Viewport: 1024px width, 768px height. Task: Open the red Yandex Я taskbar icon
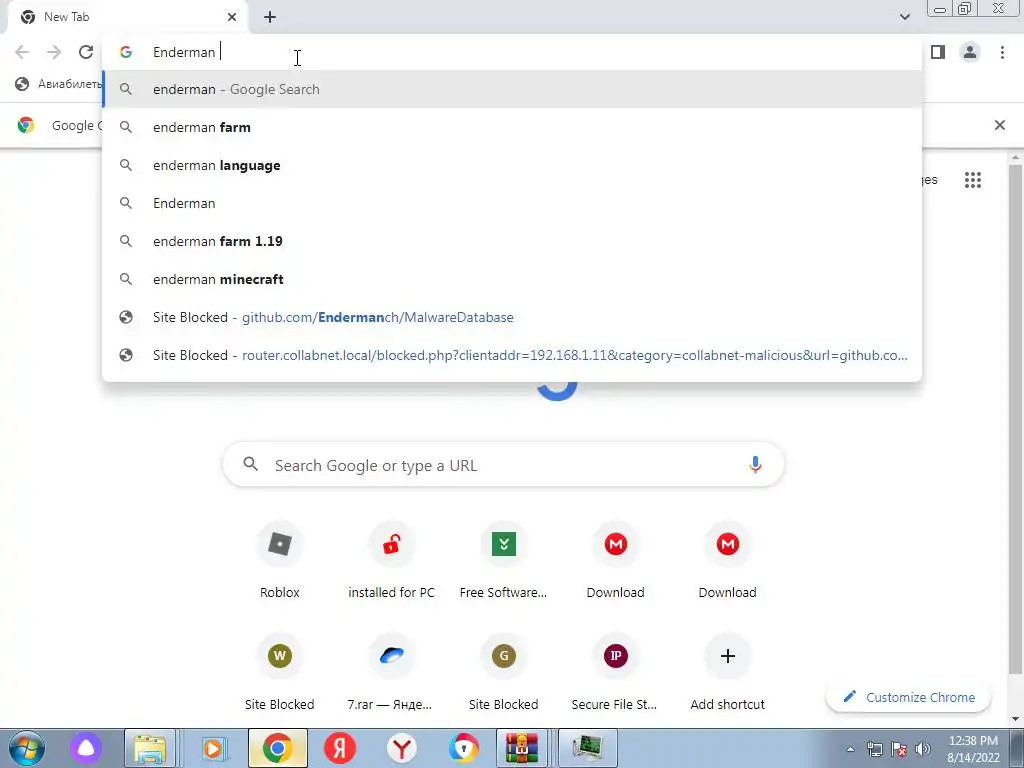(x=340, y=748)
